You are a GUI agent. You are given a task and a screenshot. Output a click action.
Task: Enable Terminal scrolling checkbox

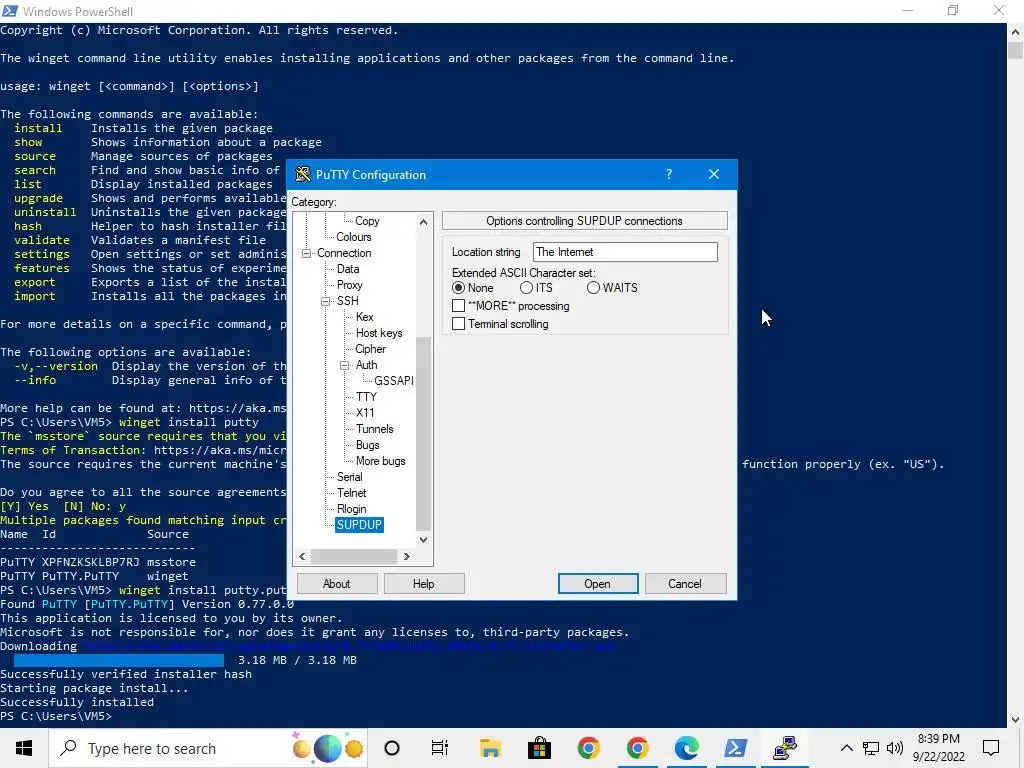click(458, 324)
